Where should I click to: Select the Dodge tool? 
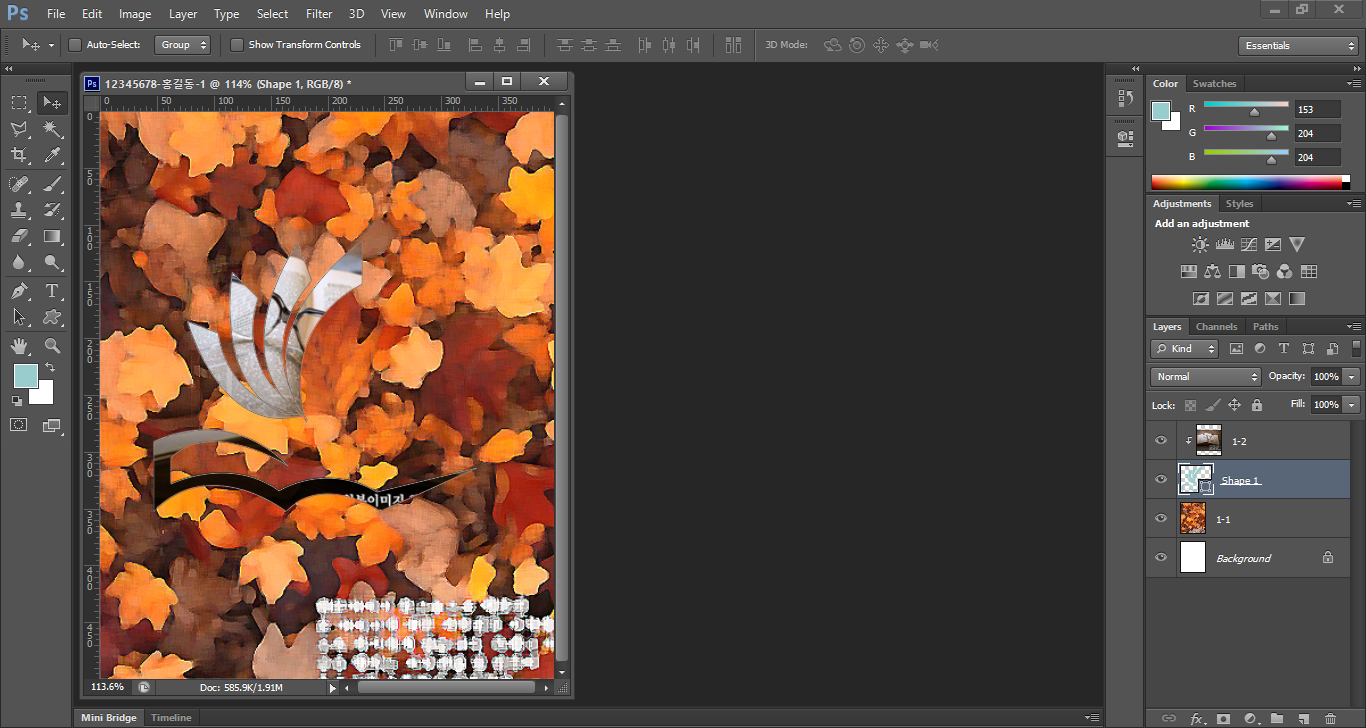point(52,263)
